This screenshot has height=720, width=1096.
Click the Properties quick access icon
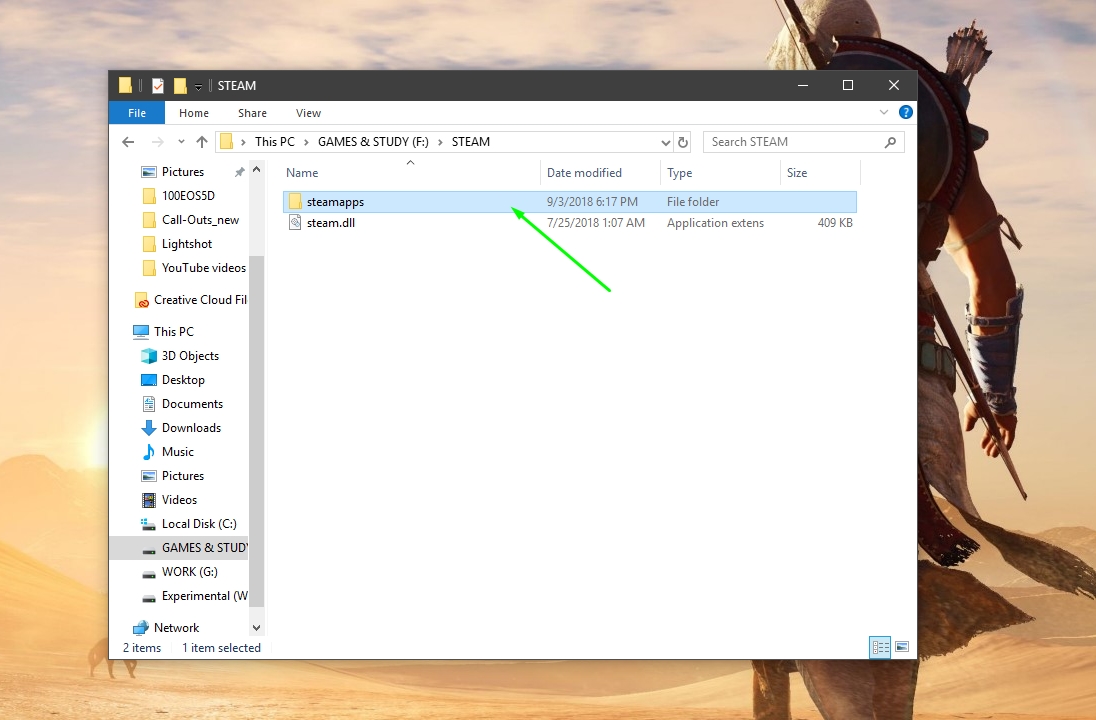[x=158, y=85]
